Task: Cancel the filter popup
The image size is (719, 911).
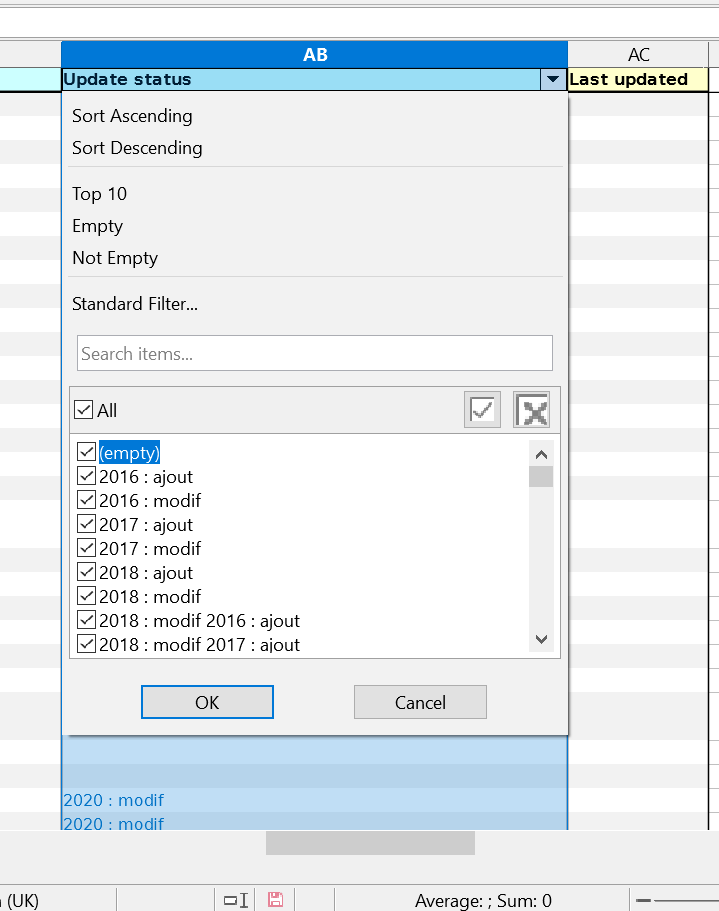Action: tap(420, 702)
